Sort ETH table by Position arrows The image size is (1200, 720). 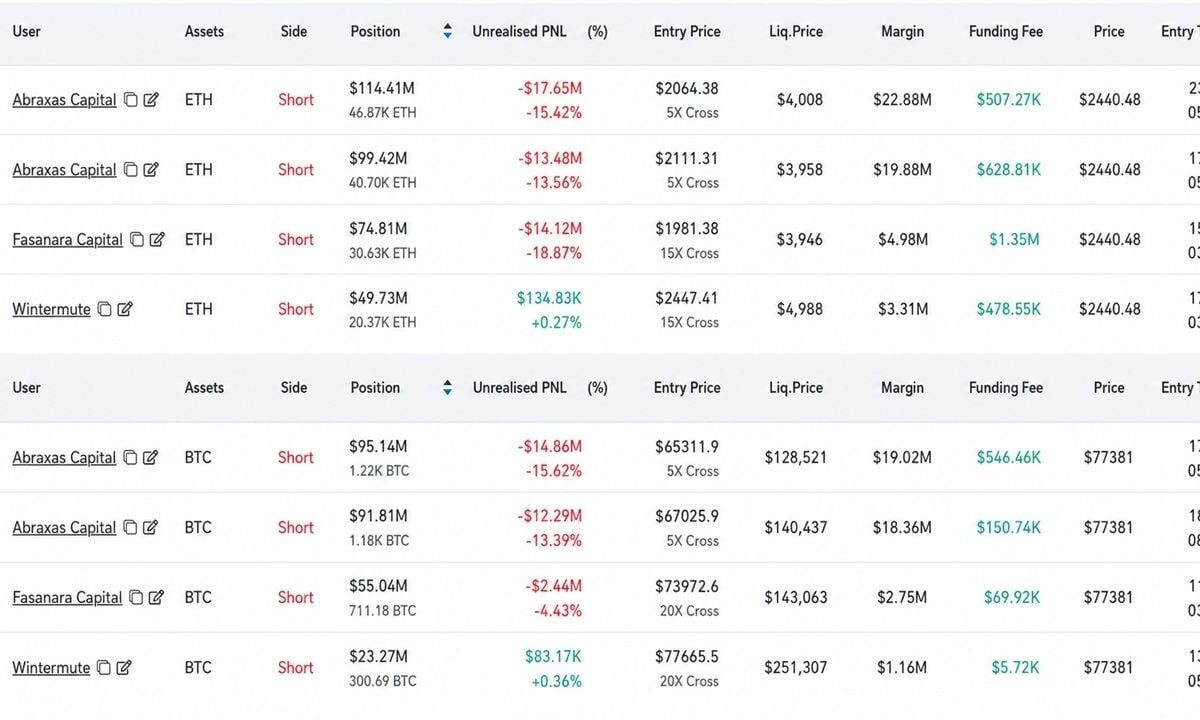click(x=447, y=31)
